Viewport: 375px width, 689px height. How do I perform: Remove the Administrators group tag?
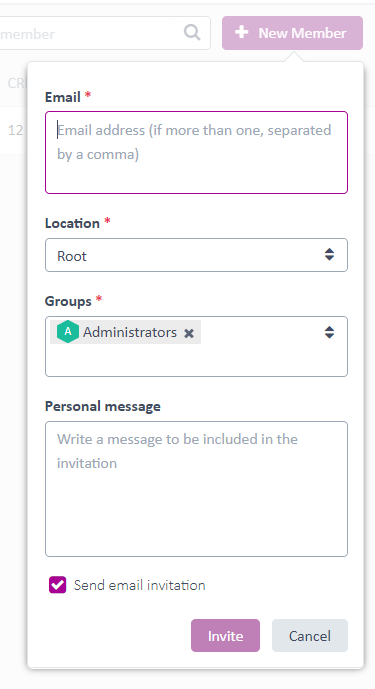click(189, 333)
